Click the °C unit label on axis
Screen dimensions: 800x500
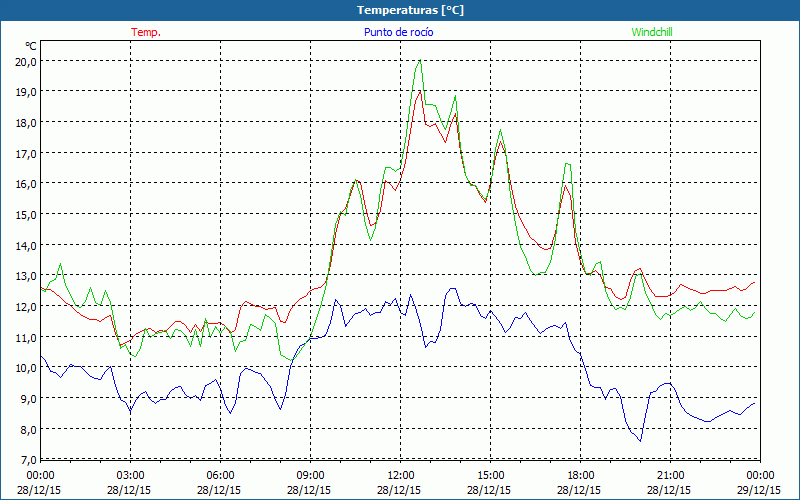coord(31,46)
